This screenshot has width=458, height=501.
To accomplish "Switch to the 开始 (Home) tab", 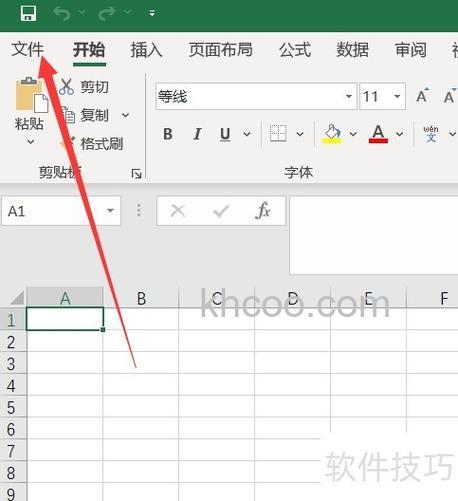I will coord(89,50).
